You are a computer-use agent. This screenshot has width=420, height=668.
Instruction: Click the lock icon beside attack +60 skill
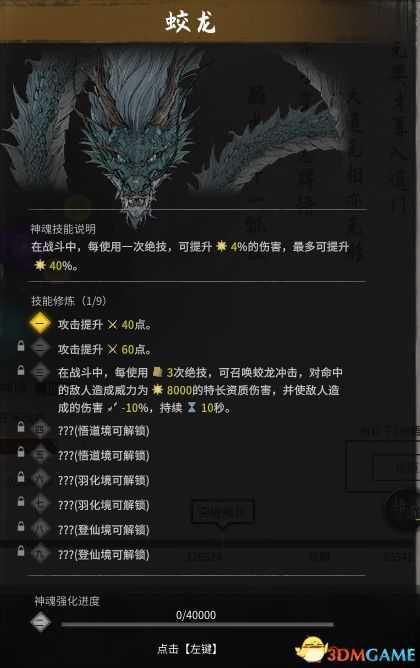(x=20, y=346)
